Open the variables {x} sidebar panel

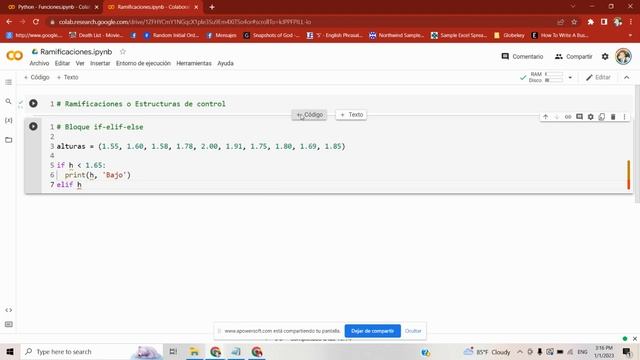pos(9,120)
